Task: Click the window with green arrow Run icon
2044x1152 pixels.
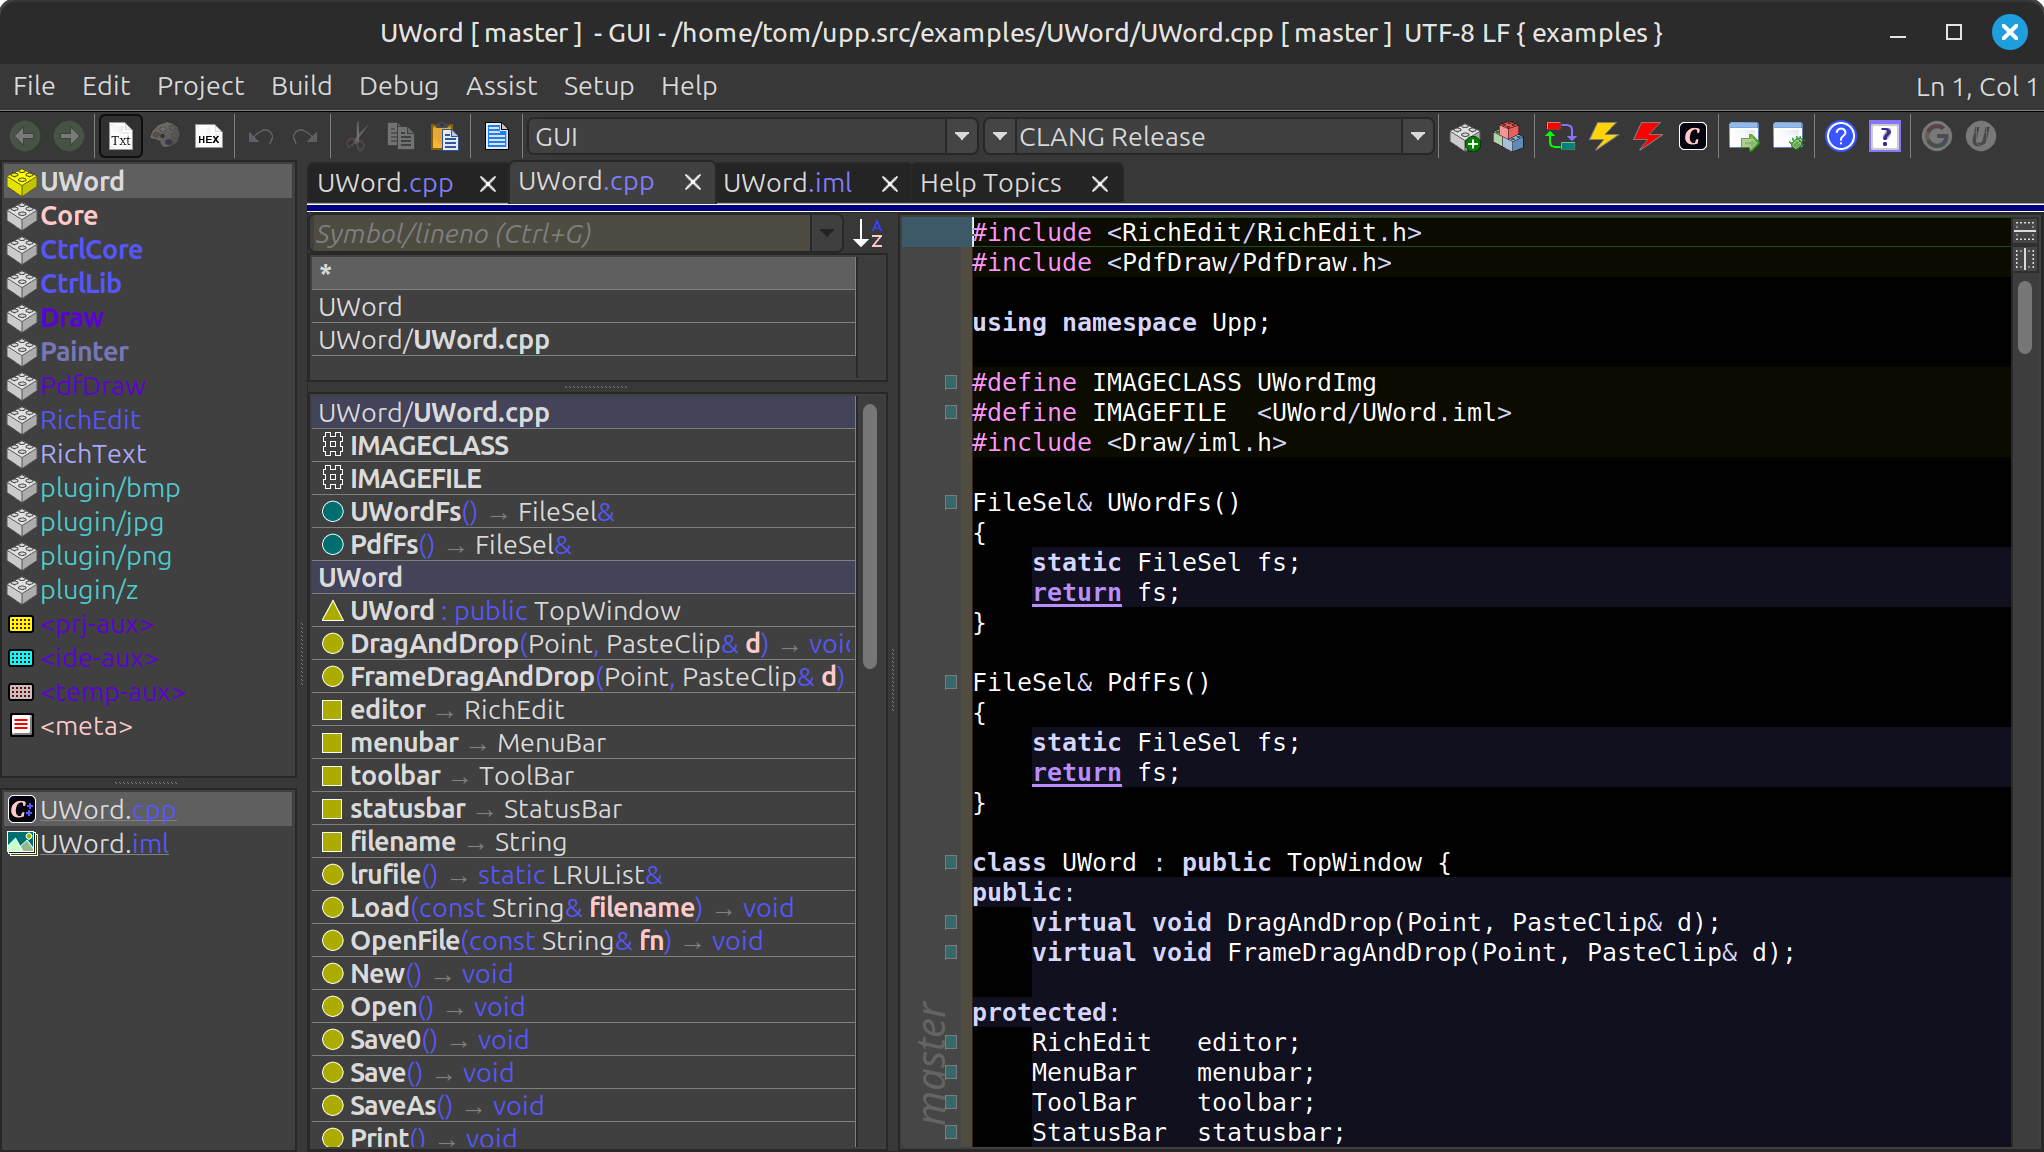Action: click(1744, 136)
